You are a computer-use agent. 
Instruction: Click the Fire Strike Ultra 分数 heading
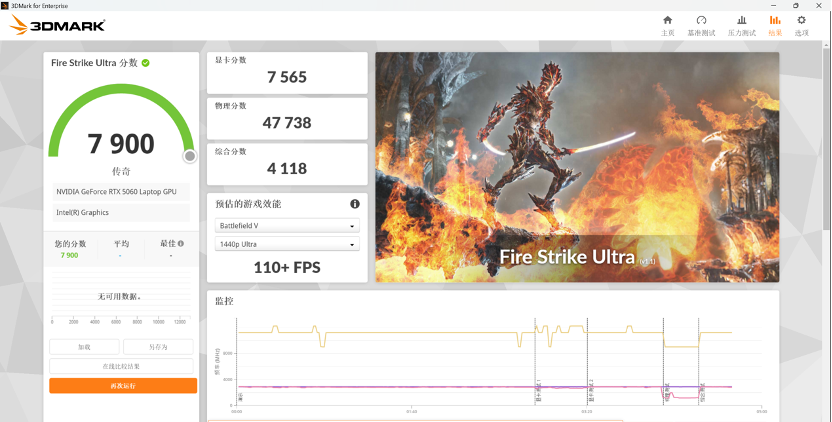94,63
